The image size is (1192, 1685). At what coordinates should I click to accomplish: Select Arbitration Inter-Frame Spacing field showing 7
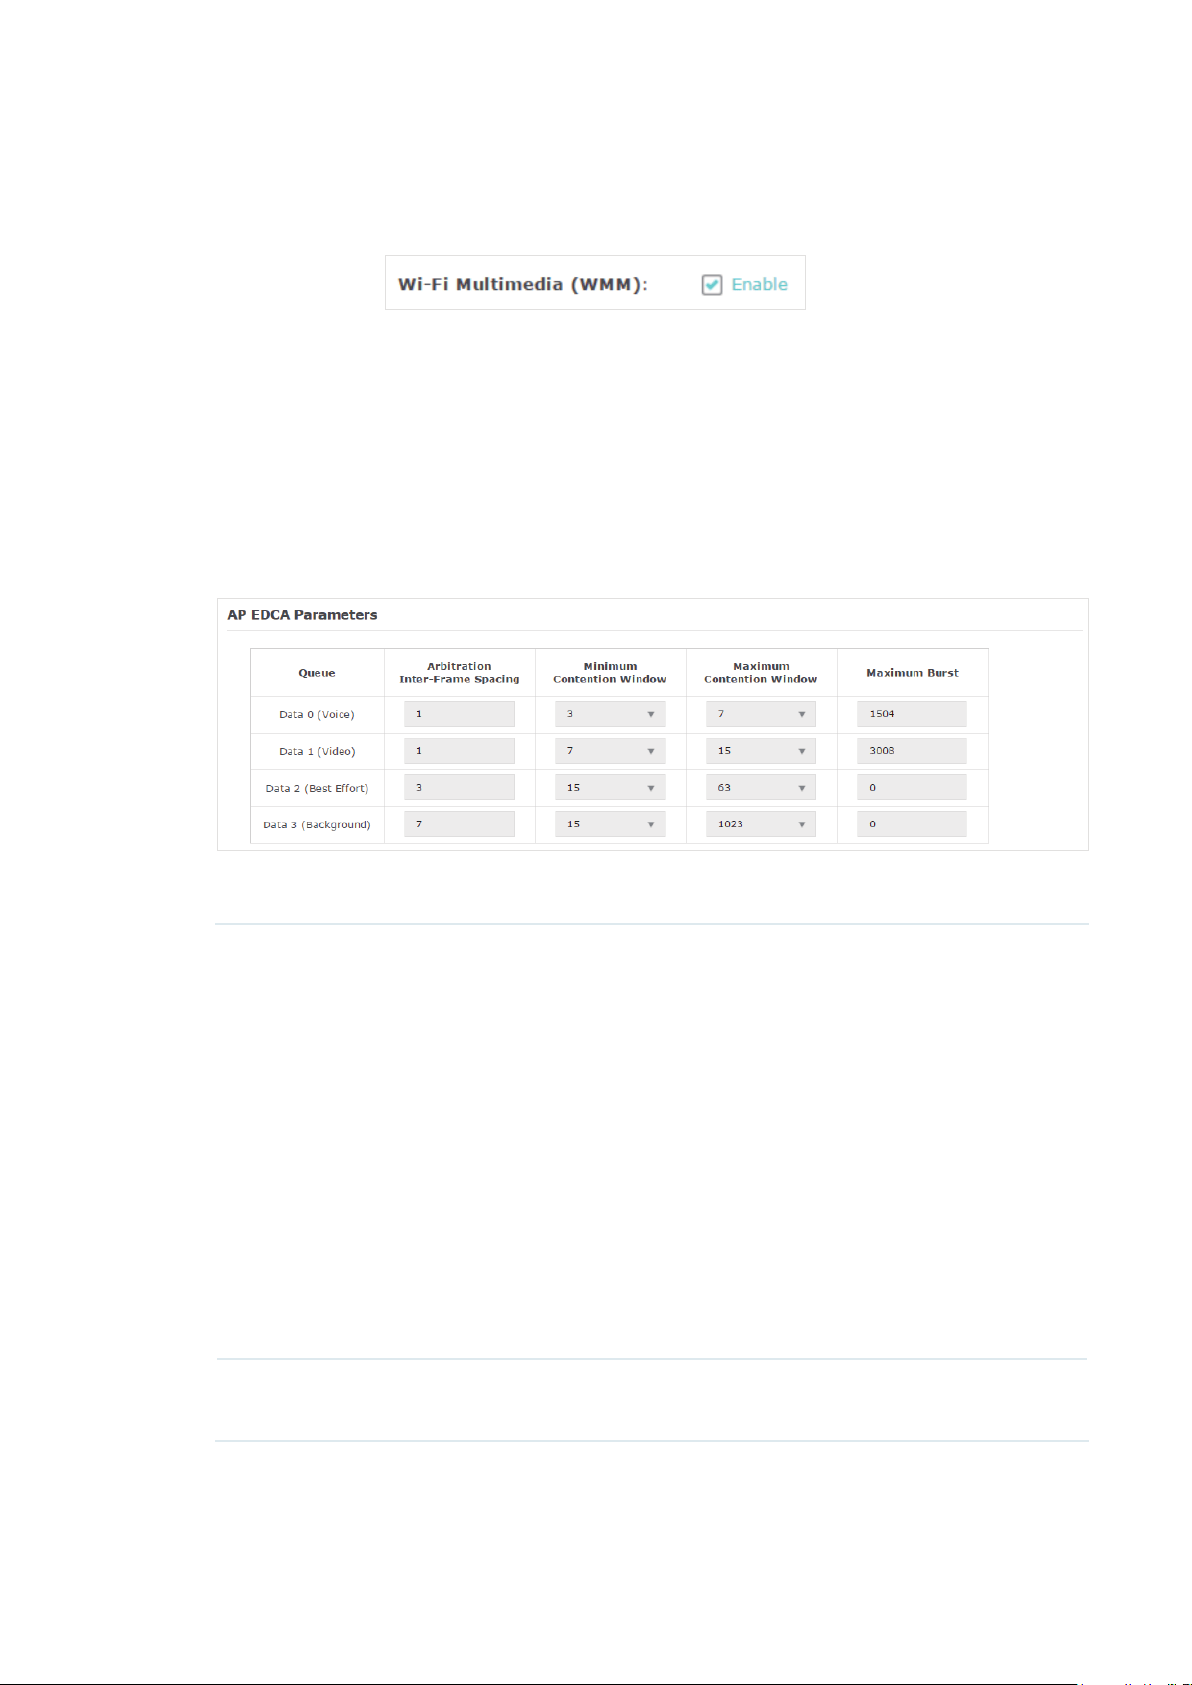tap(460, 824)
